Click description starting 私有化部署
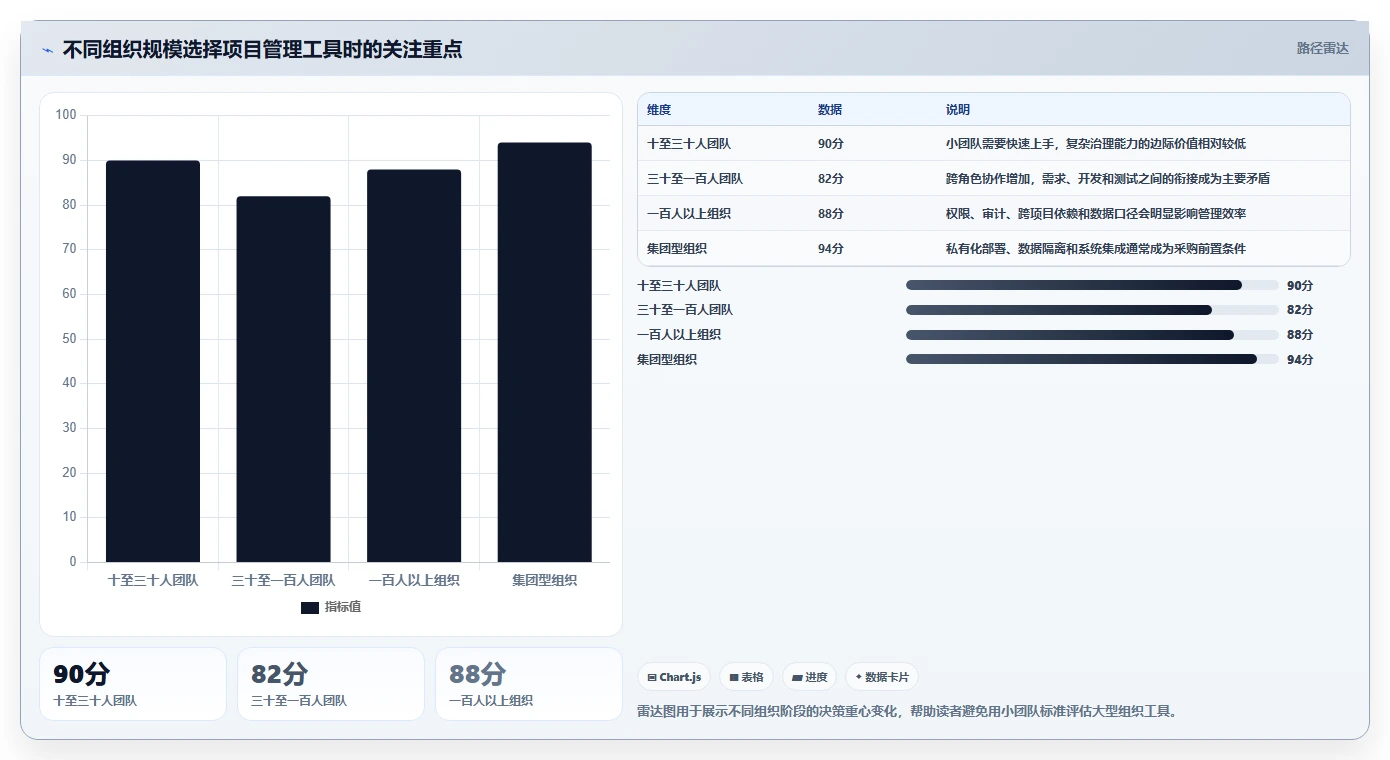This screenshot has height=760, width=1390. pyautogui.click(x=1096, y=249)
